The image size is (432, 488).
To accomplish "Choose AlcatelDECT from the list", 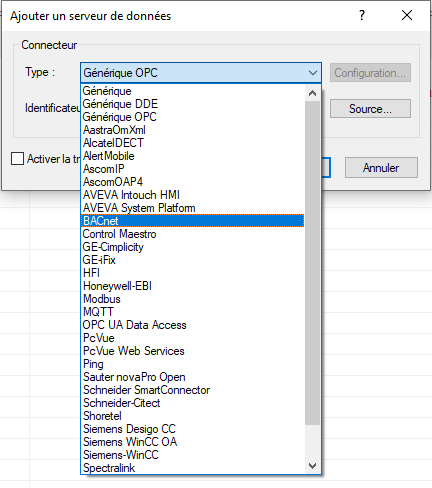I will pyautogui.click(x=193, y=143).
